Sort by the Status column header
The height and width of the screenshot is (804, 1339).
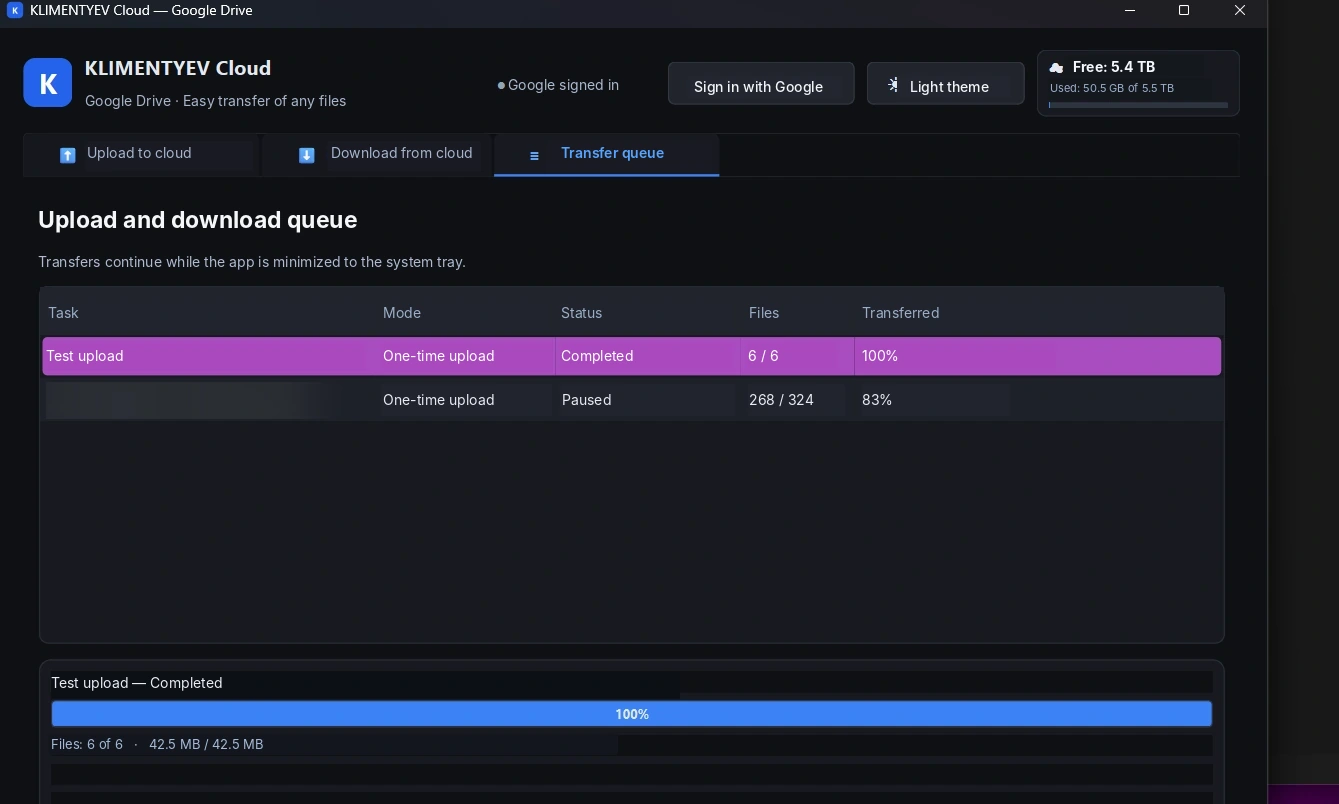581,313
